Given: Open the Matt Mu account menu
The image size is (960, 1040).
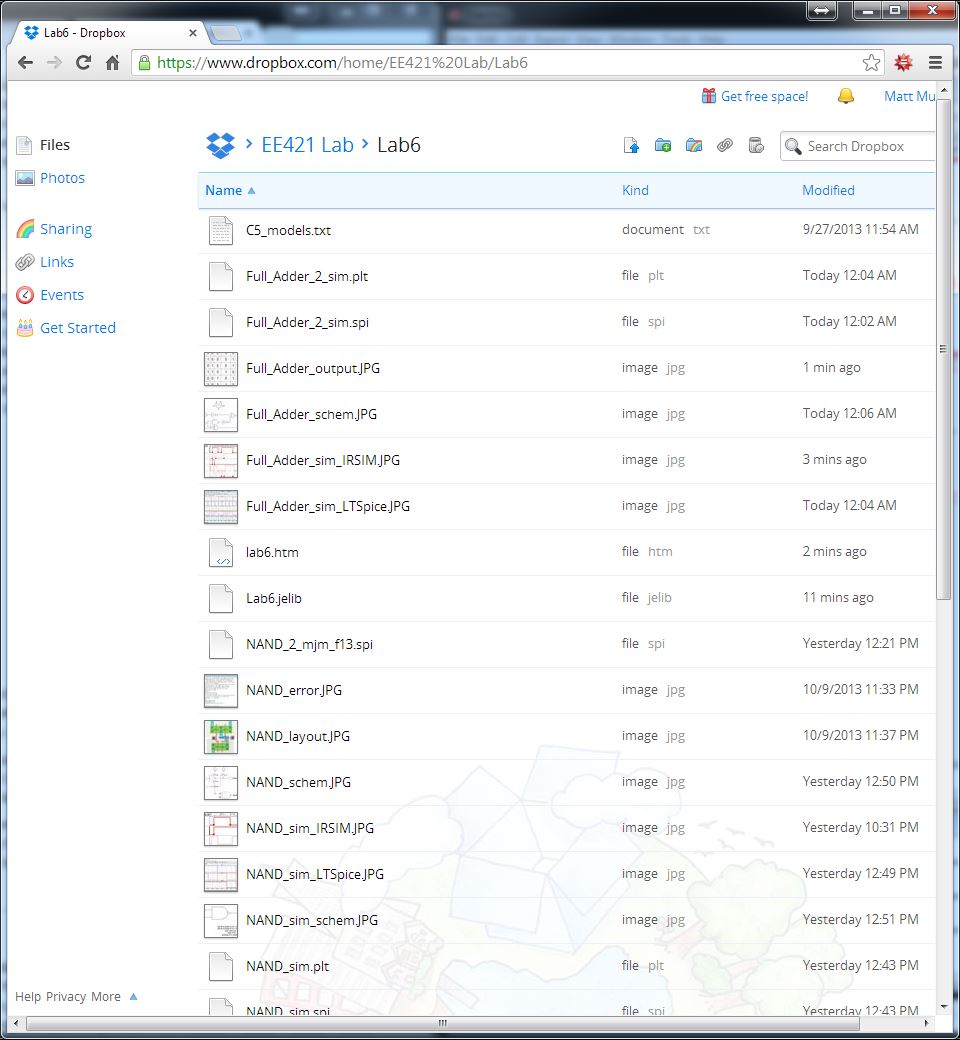Looking at the screenshot, I should pyautogui.click(x=909, y=96).
